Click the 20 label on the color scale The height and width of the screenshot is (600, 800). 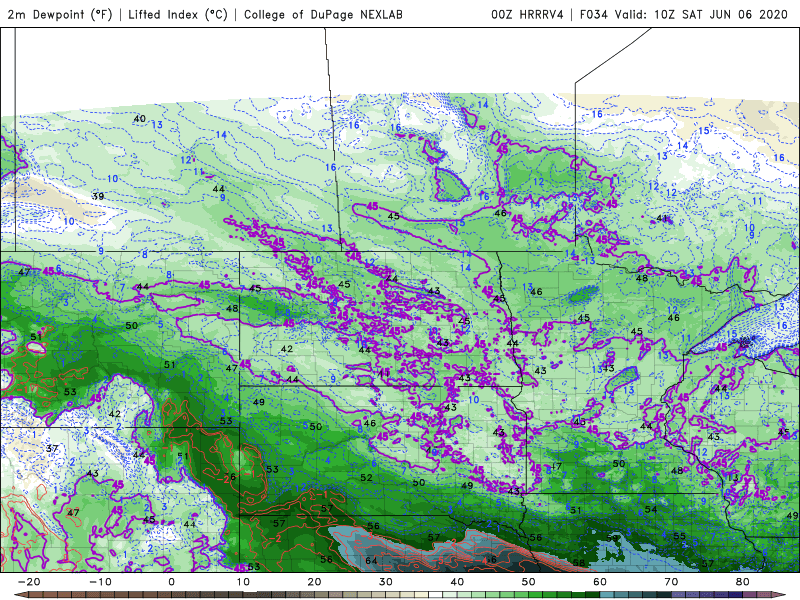pyautogui.click(x=314, y=582)
